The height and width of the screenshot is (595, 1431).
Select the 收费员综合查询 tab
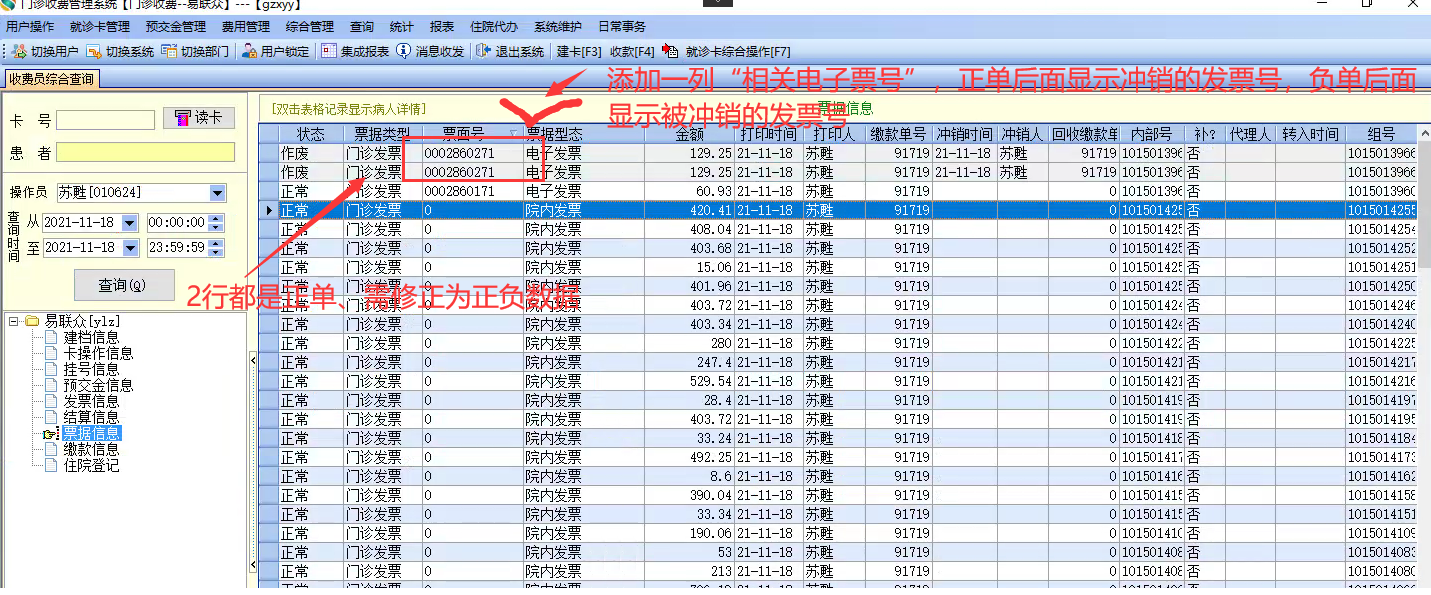click(x=50, y=79)
